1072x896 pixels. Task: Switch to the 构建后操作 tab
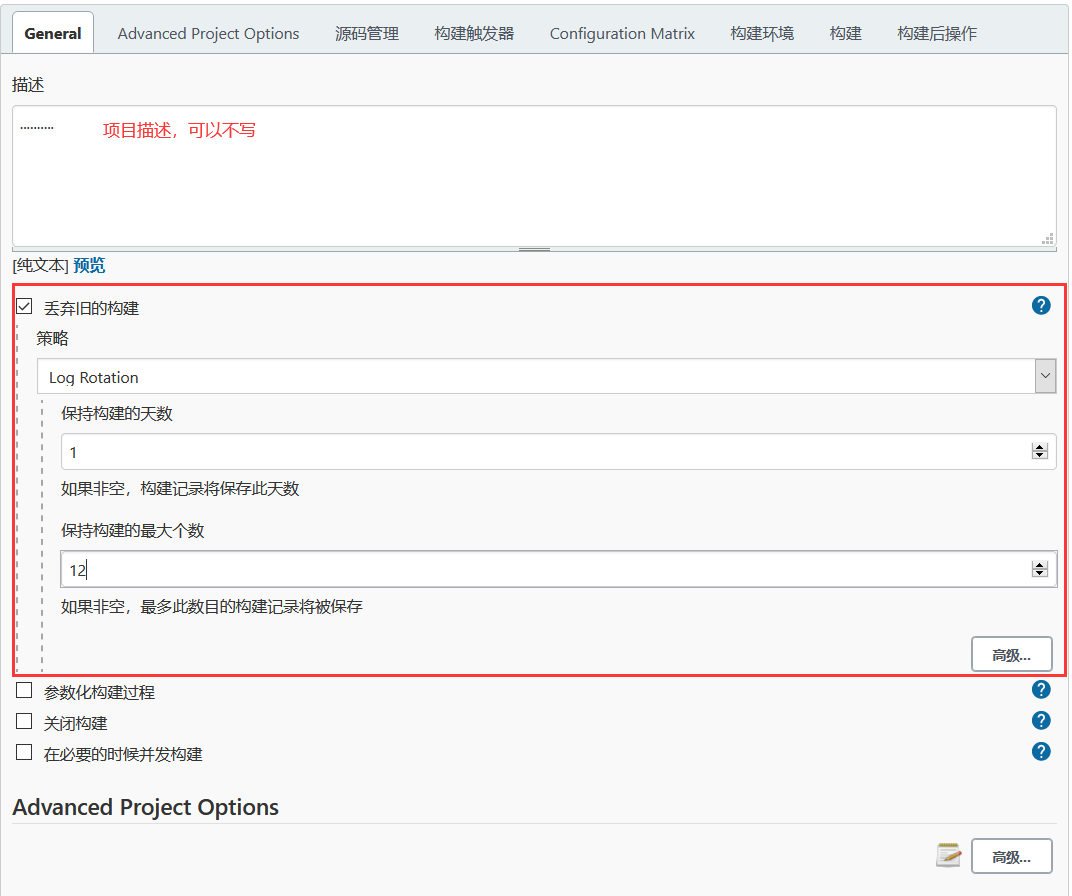[x=937, y=33]
